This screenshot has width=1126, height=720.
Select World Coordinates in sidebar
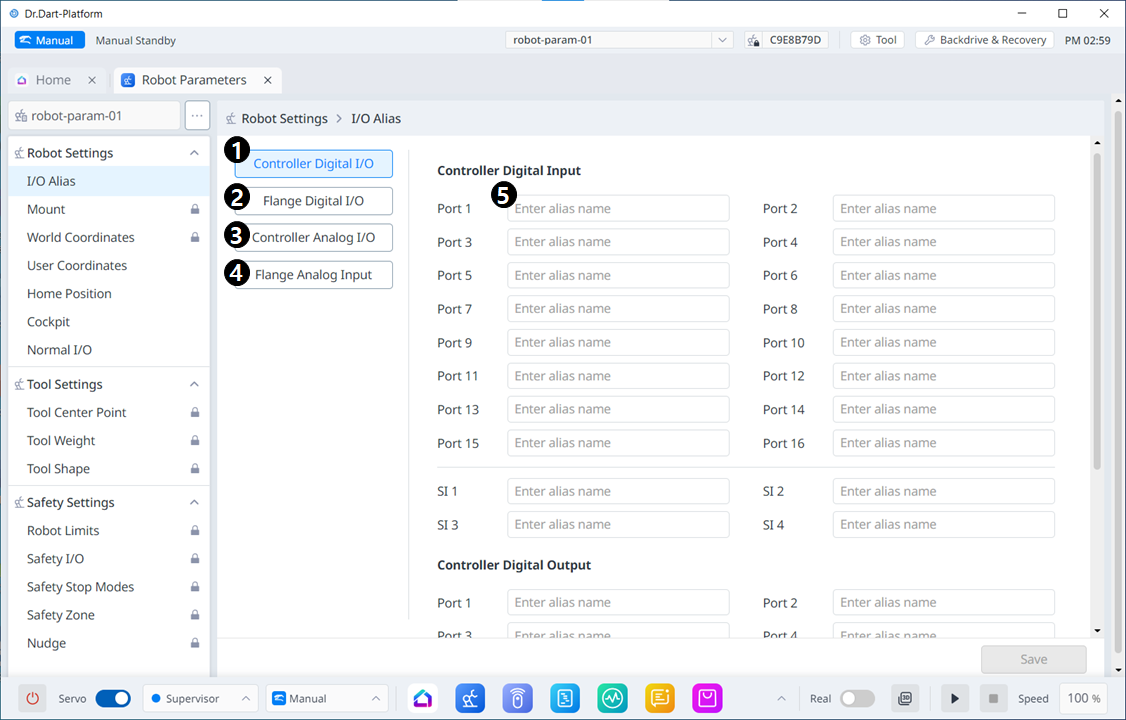click(80, 237)
